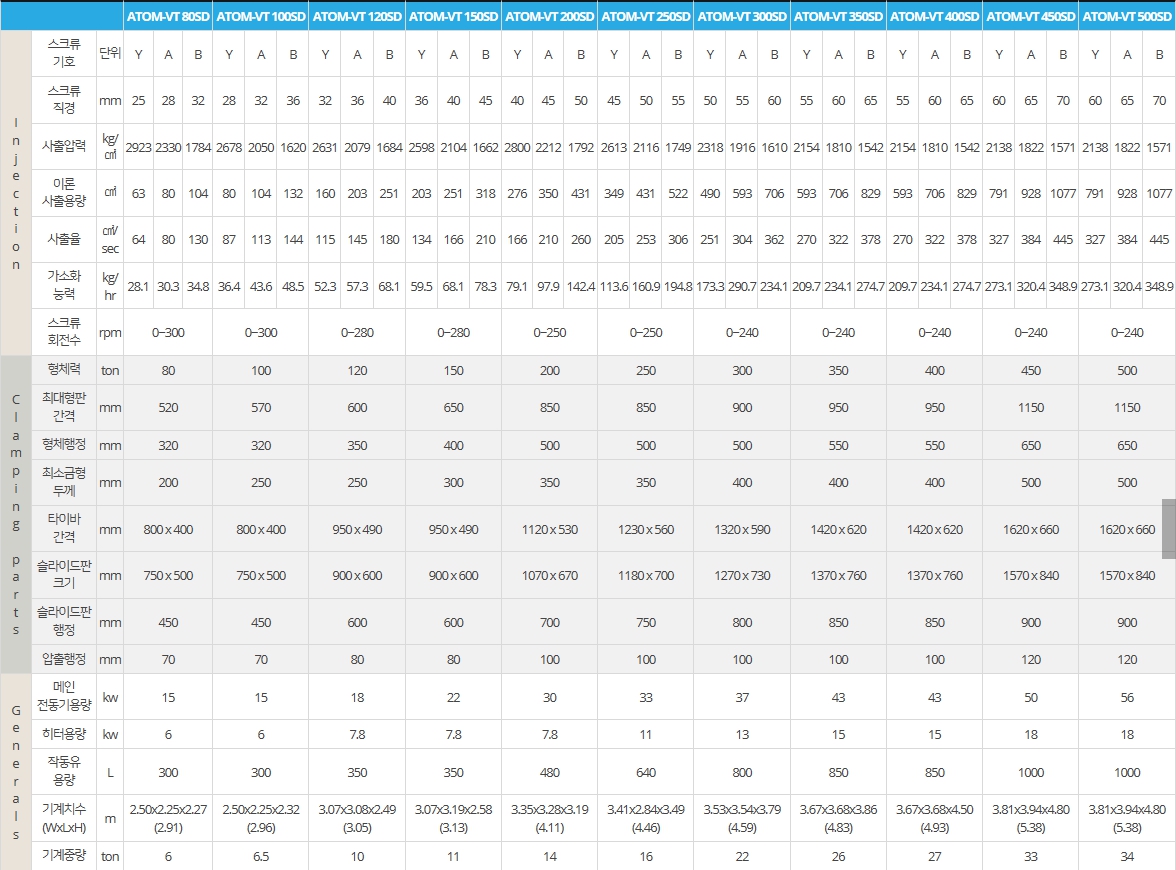Select the ATOM-VT 300SD column header
The width and height of the screenshot is (1176, 870).
[742, 16]
